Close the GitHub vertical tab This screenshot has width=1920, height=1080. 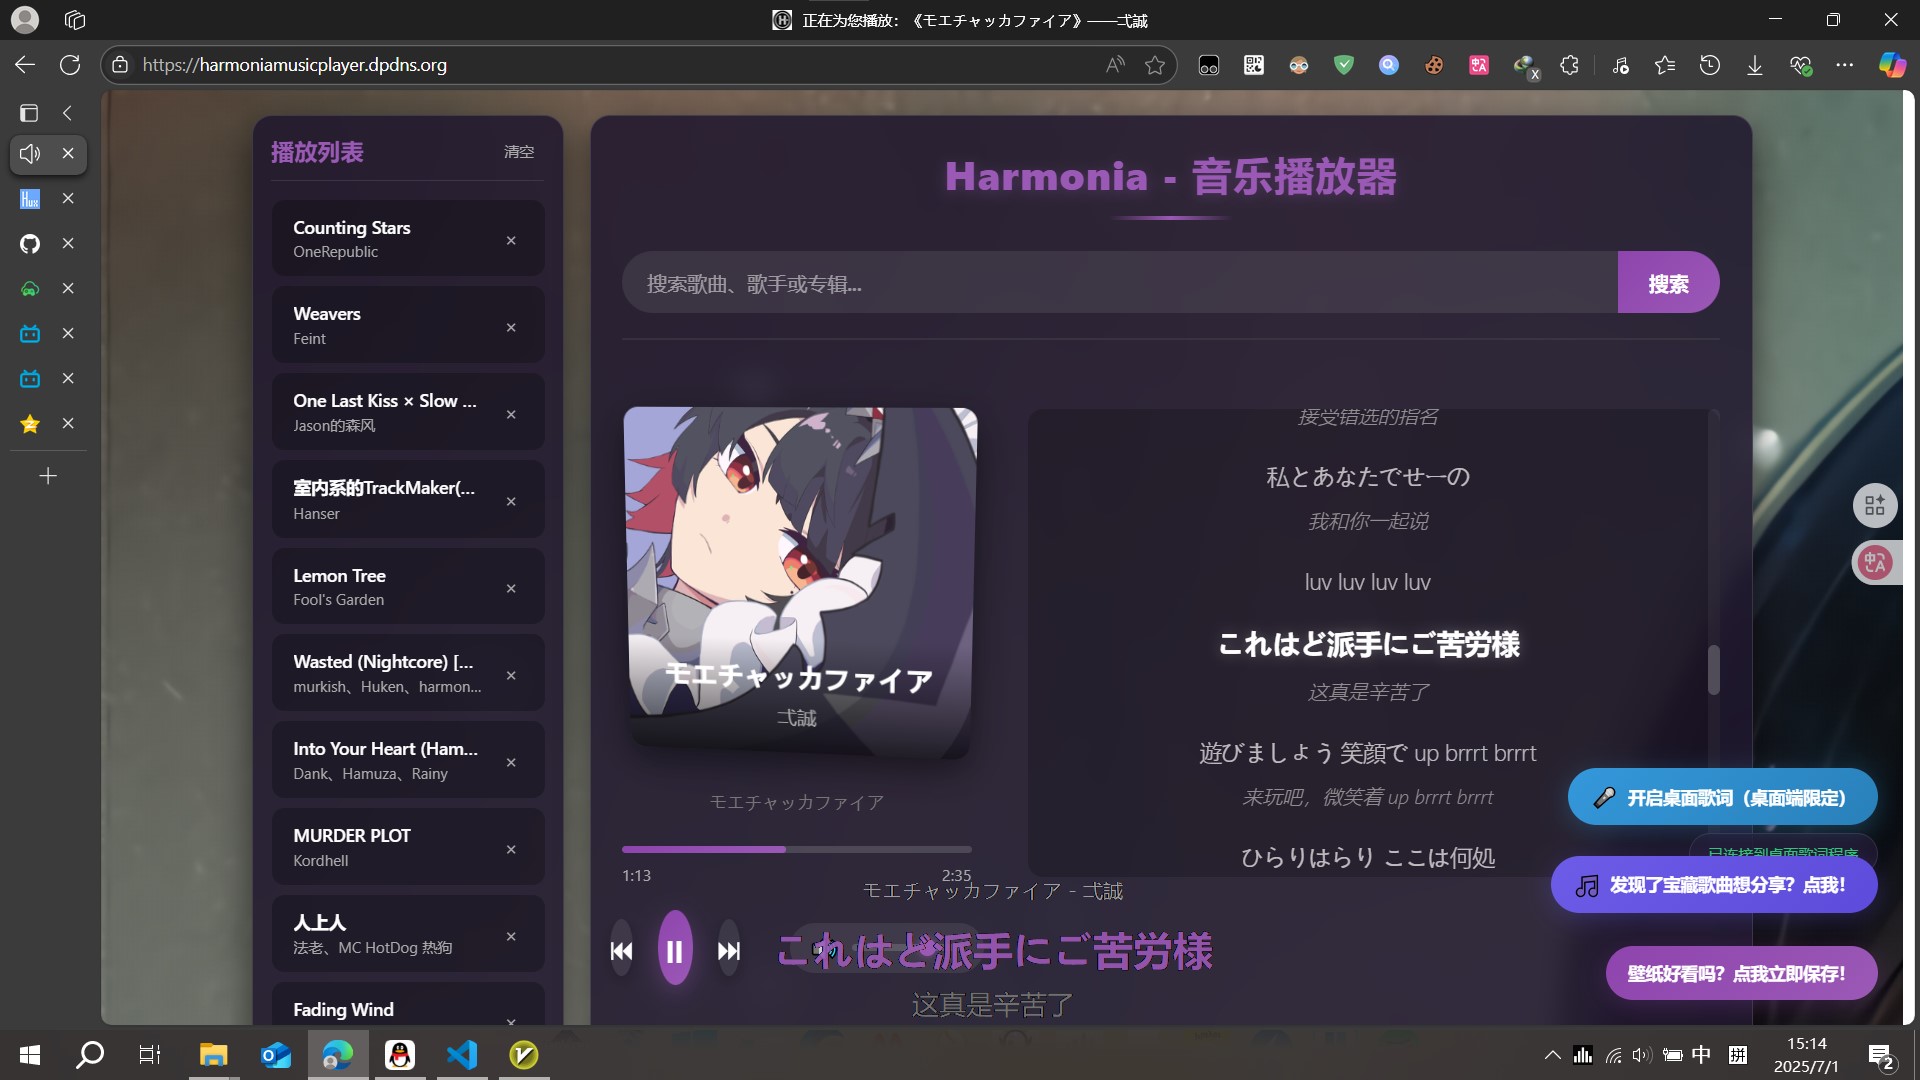tap(68, 243)
